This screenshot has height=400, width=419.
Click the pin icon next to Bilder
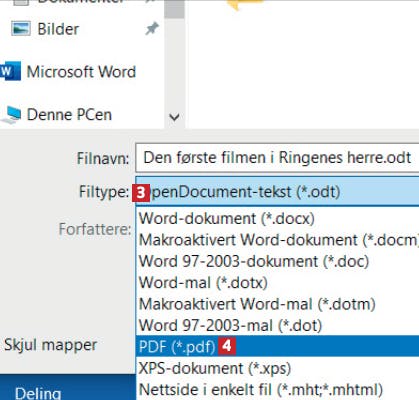[152, 29]
